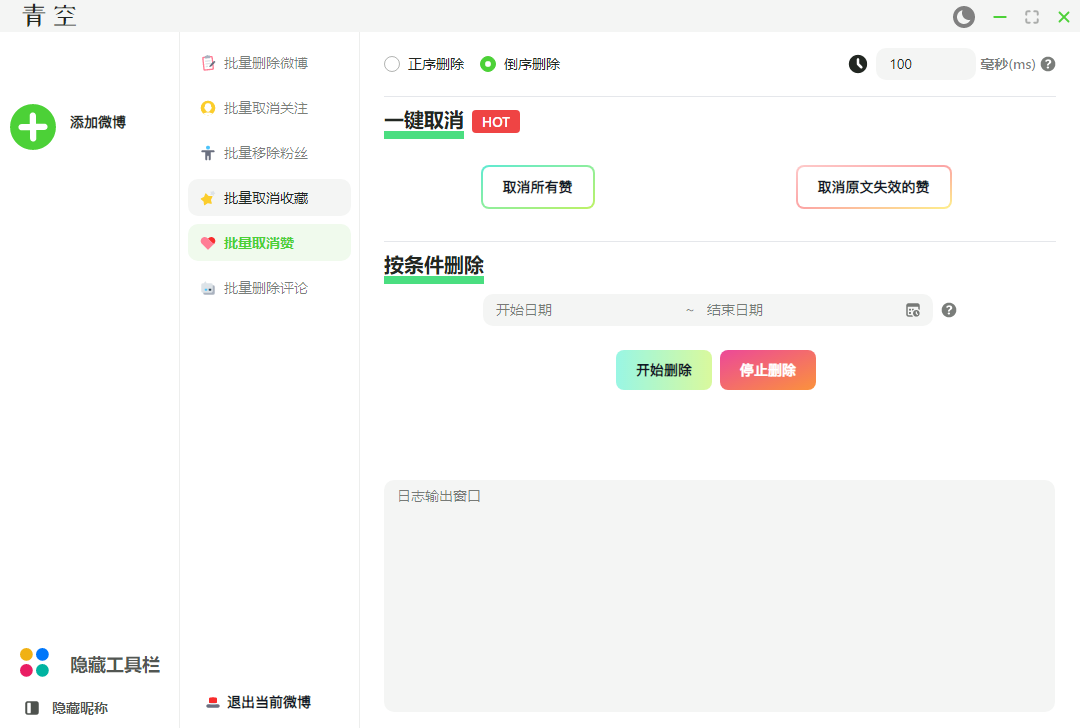The height and width of the screenshot is (728, 1080).
Task: Click the fullscreen icon in the title bar
Action: pyautogui.click(x=1032, y=17)
